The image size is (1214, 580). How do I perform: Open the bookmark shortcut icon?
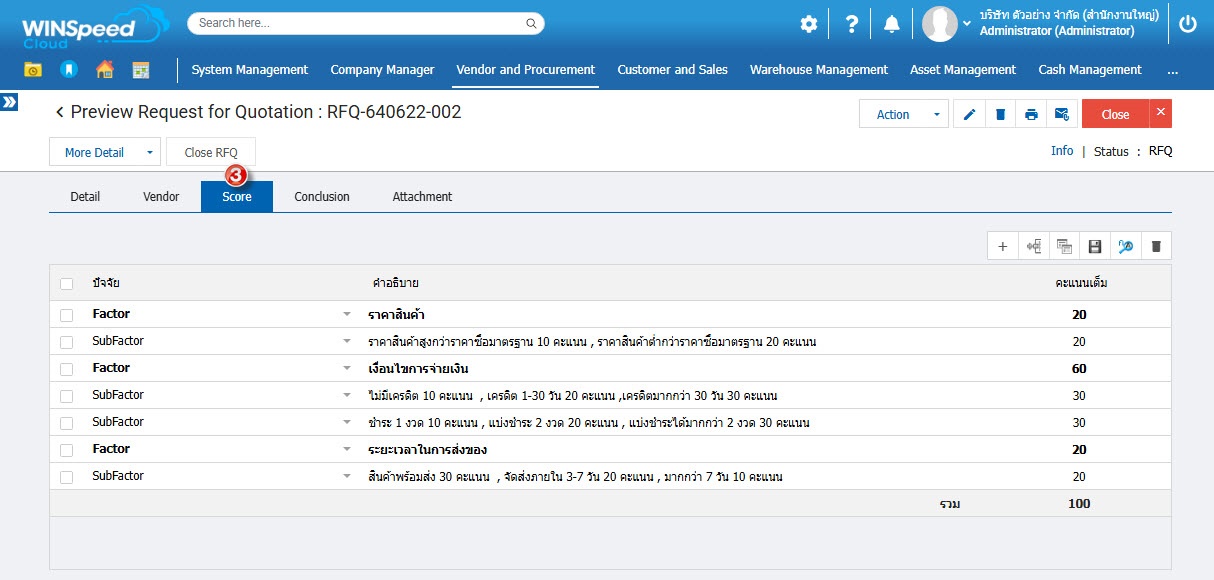(68, 70)
